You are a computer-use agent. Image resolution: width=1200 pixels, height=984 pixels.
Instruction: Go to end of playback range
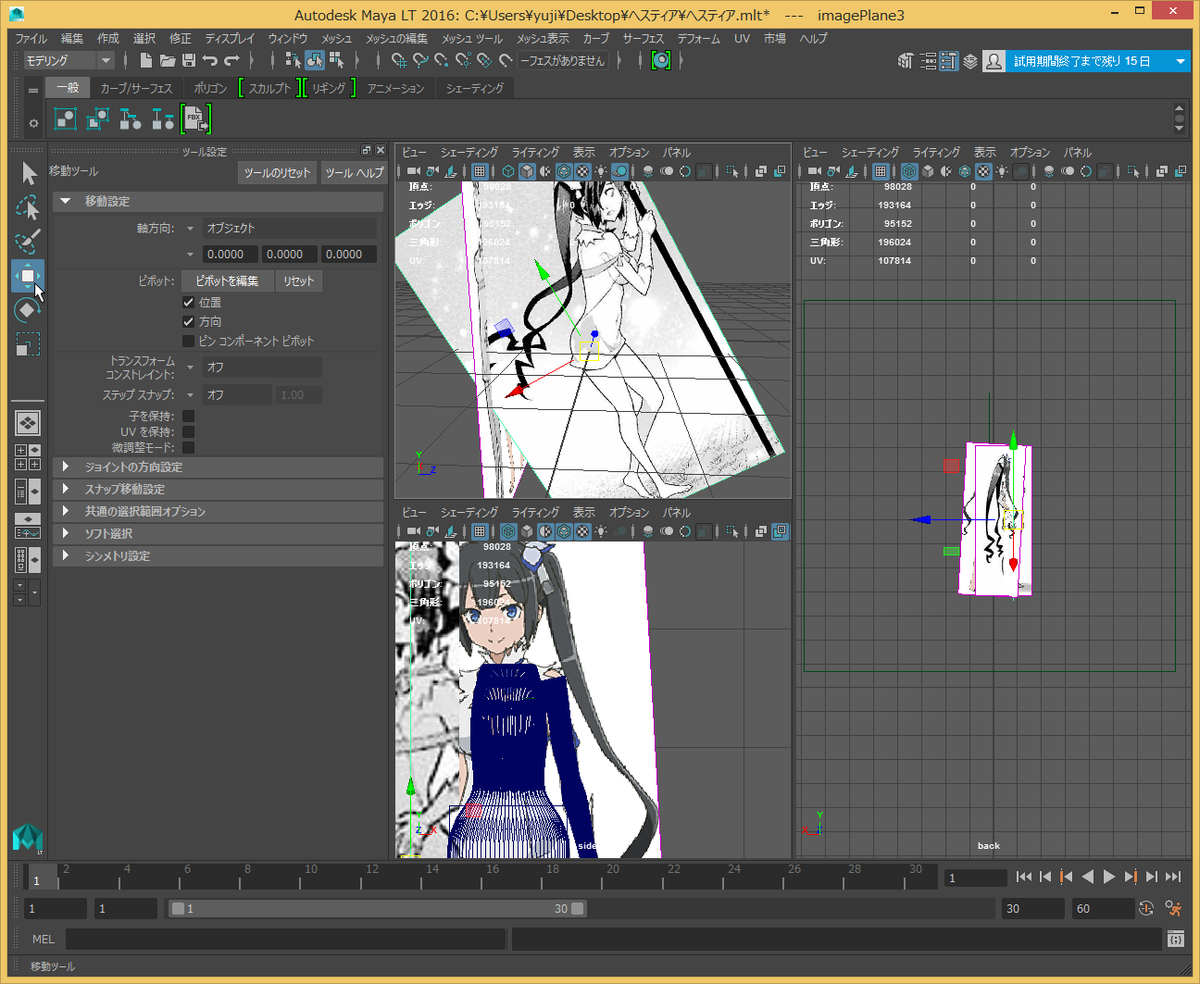[x=1172, y=877]
